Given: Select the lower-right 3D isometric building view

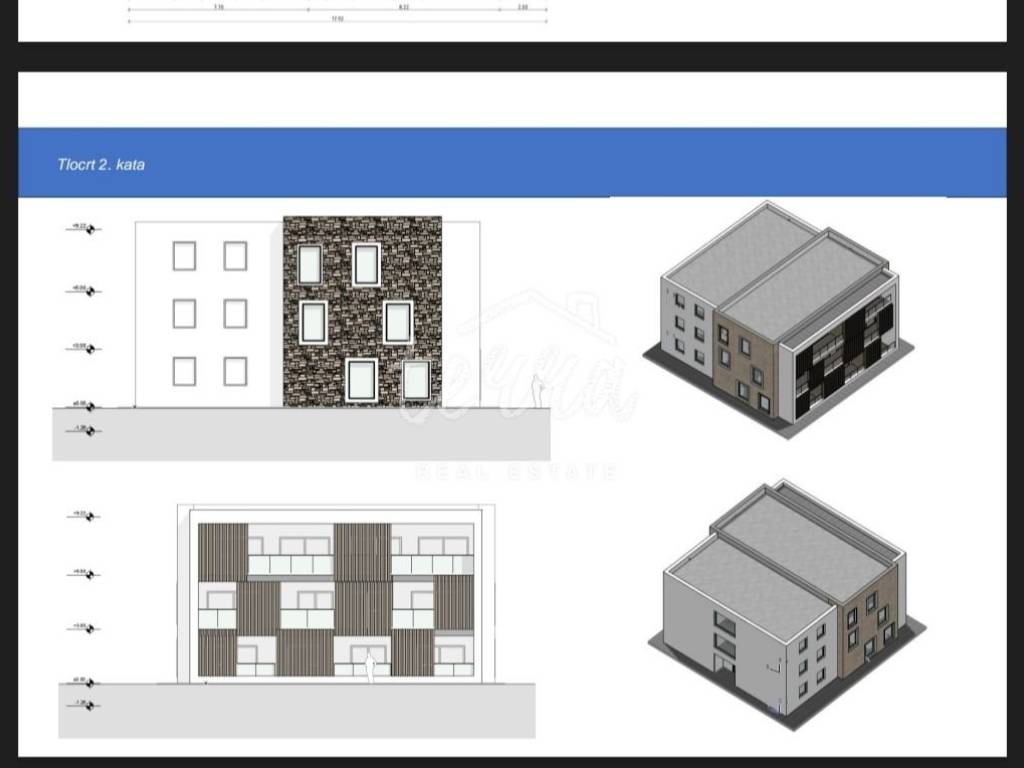Looking at the screenshot, I should pos(786,598).
